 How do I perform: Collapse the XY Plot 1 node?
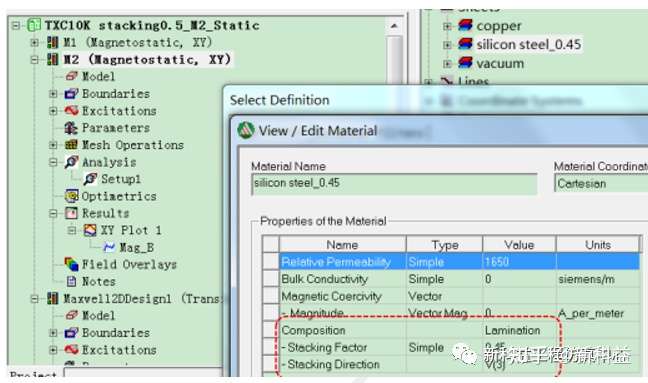coord(72,230)
